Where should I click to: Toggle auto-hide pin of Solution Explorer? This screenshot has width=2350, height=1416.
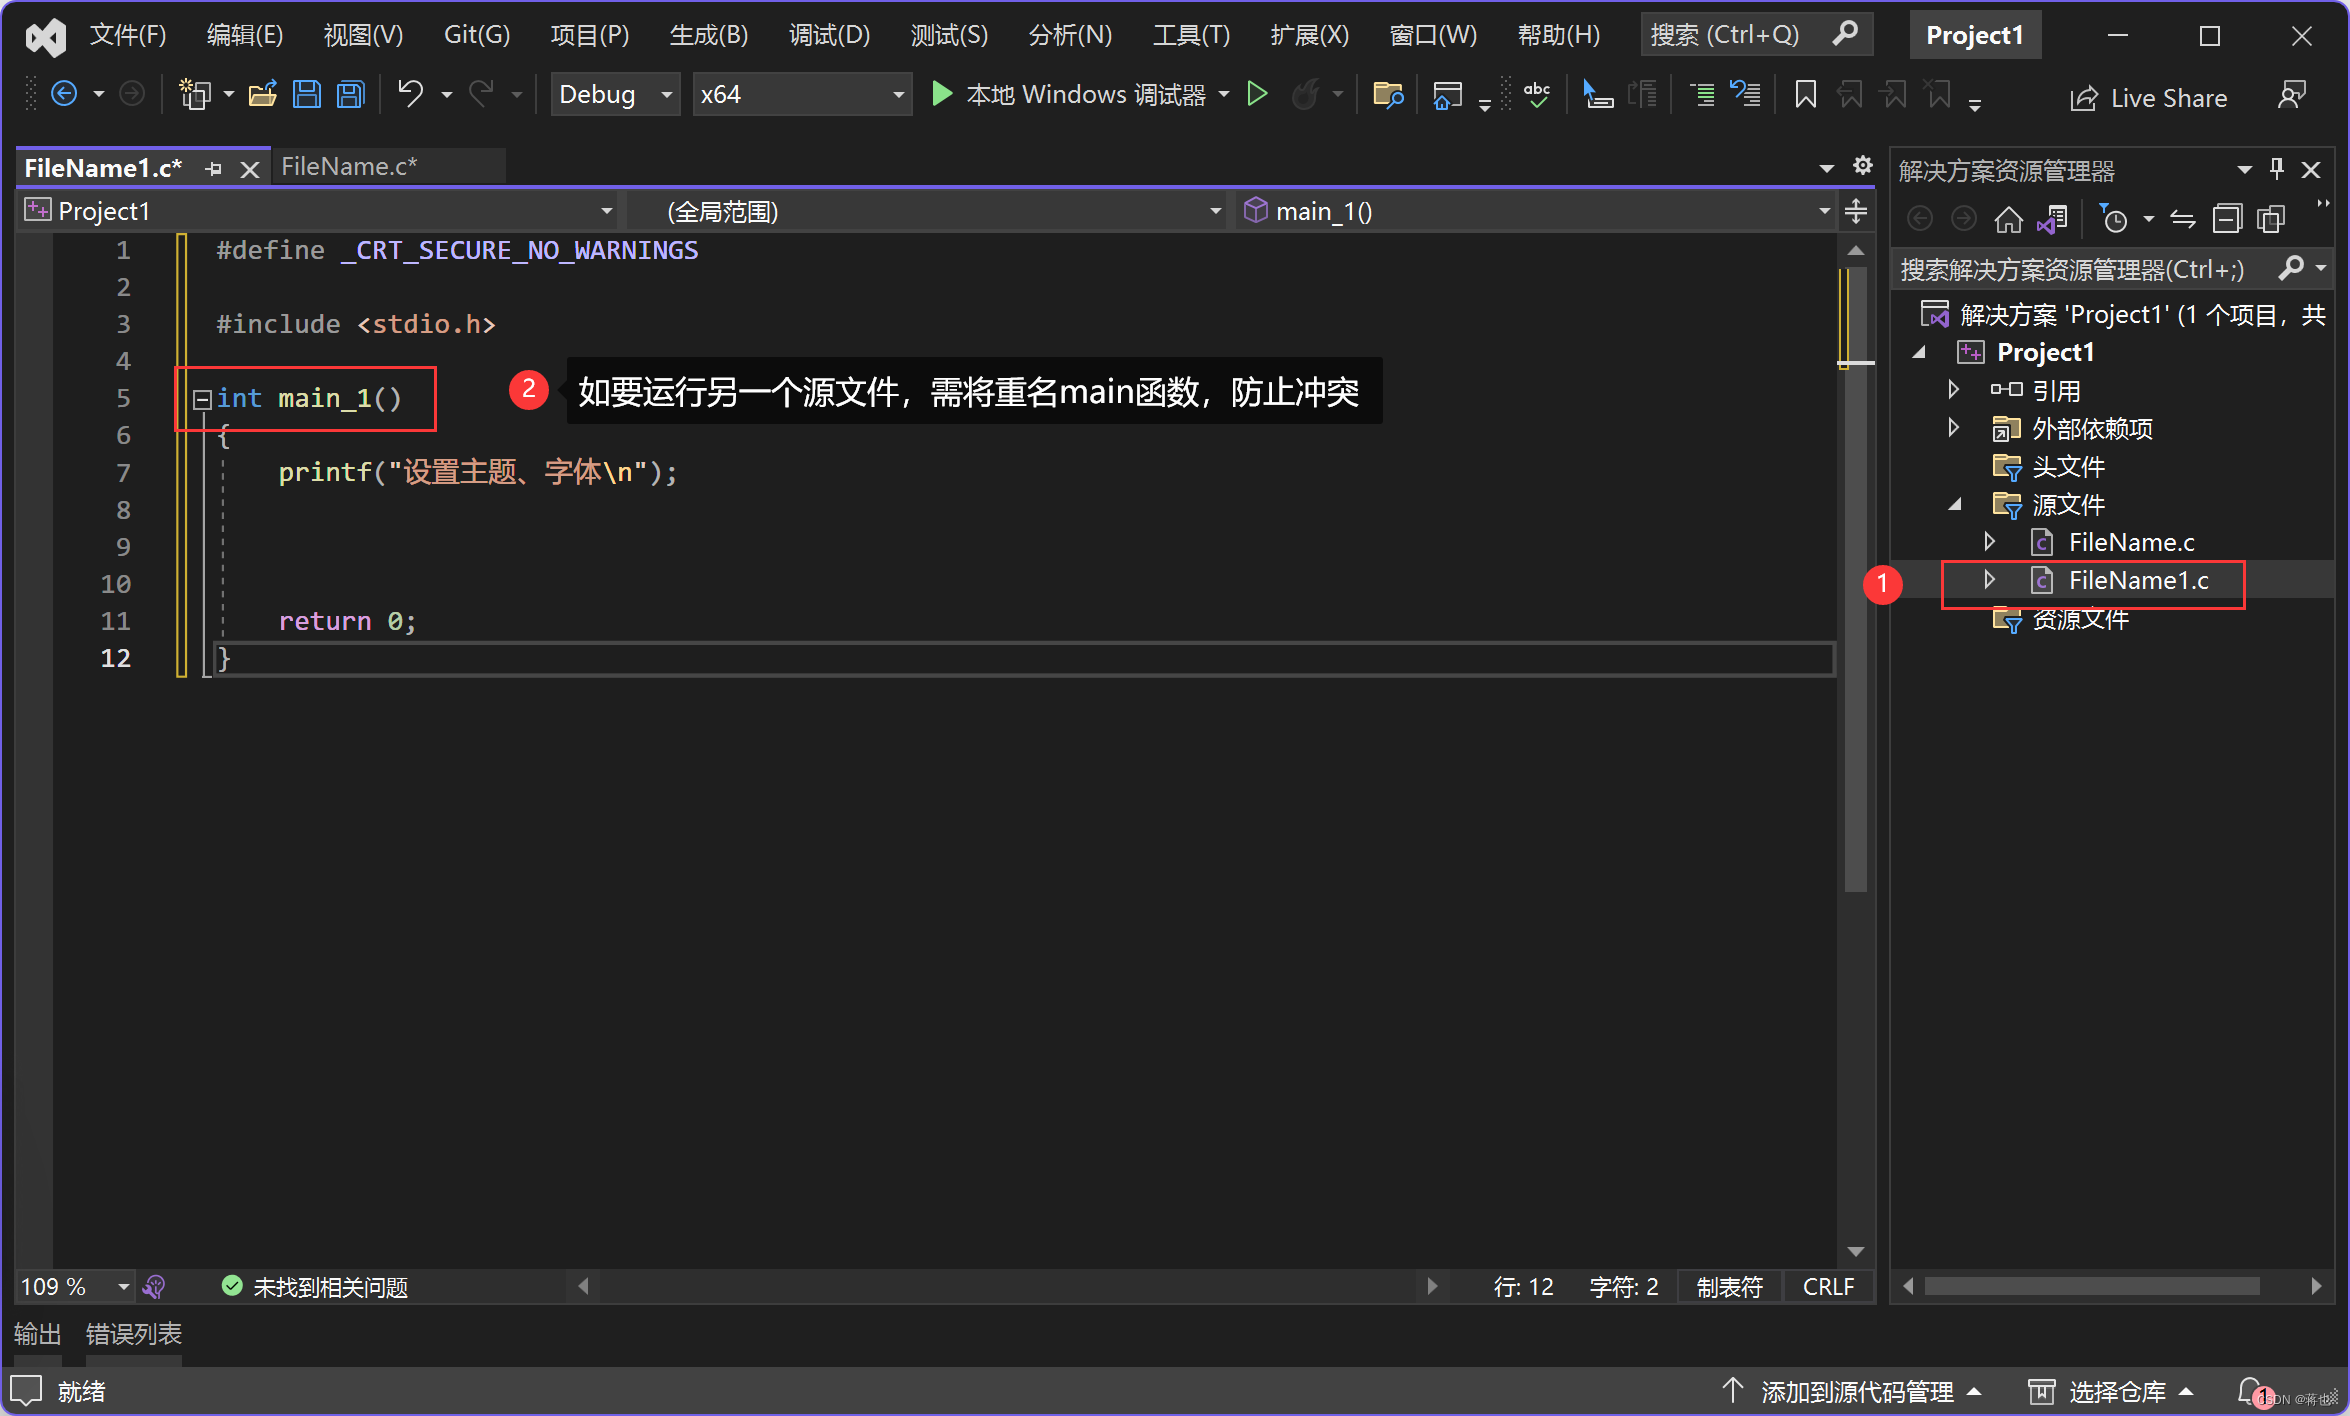tap(2277, 169)
